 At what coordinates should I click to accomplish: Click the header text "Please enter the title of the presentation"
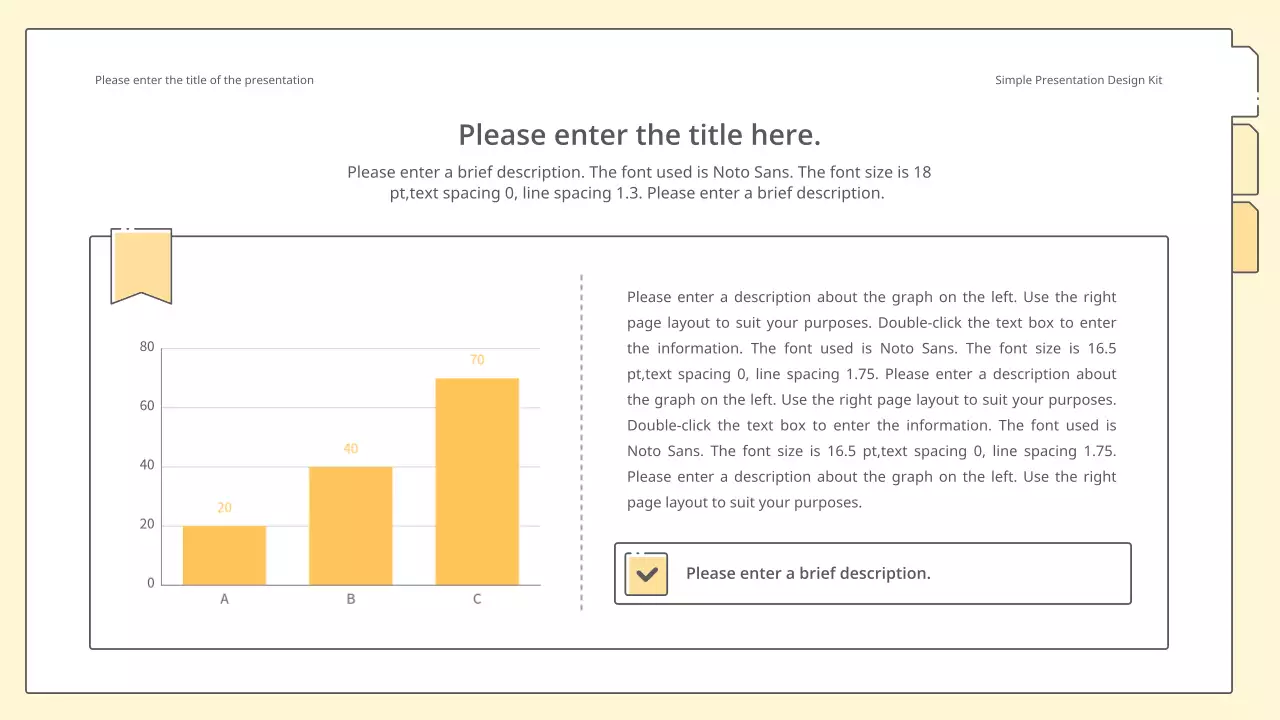tap(204, 80)
